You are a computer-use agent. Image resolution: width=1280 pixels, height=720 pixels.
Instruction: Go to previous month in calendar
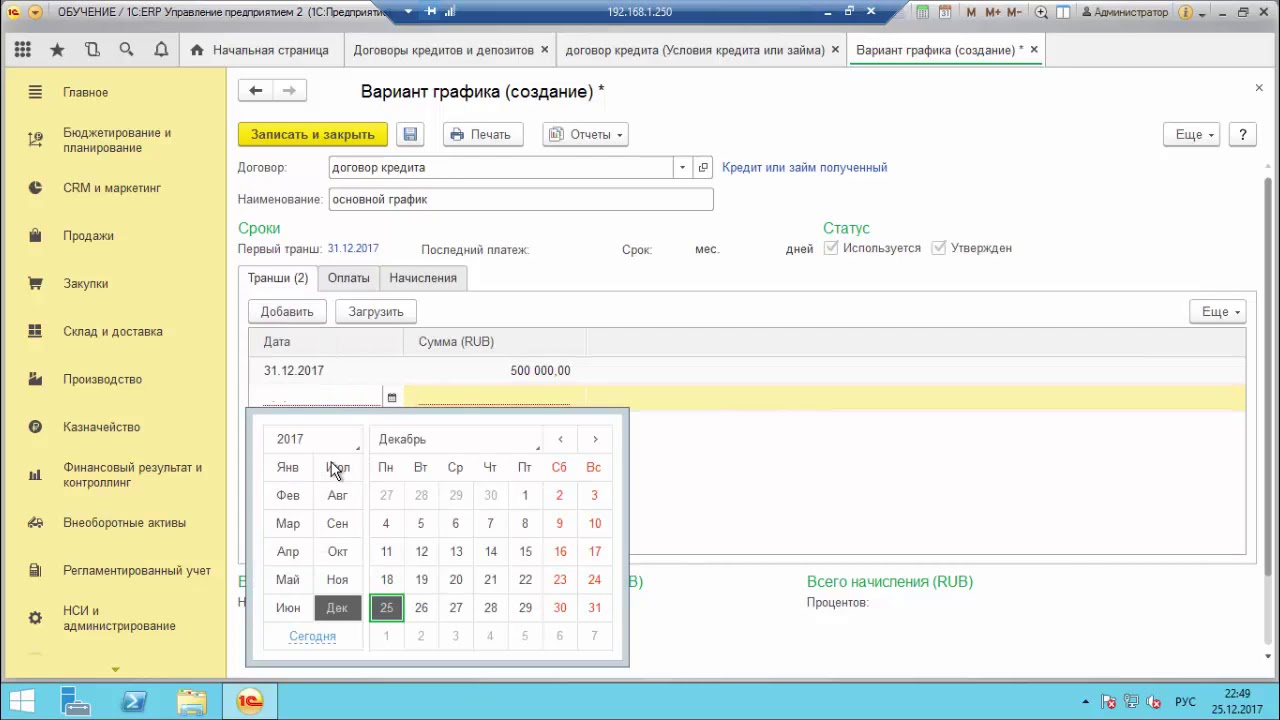[560, 439]
